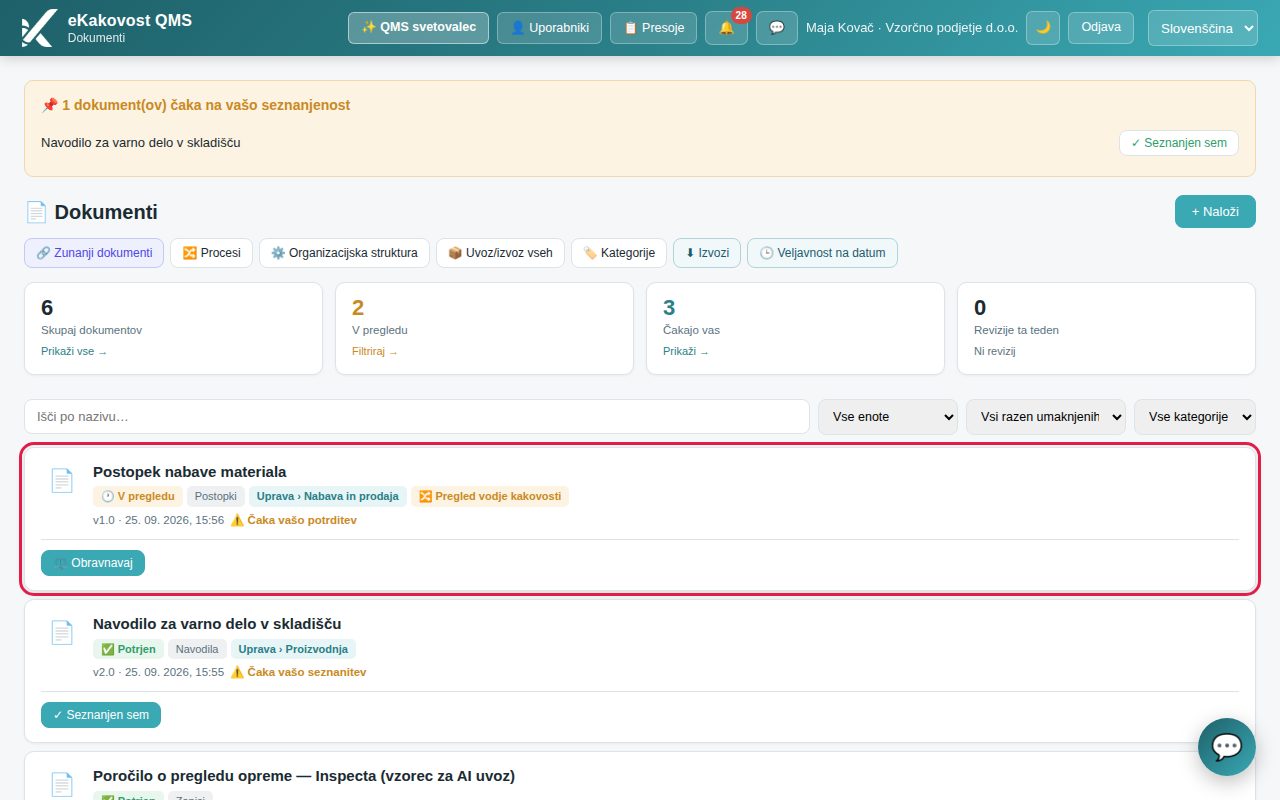Expand the Vse enote units dropdown

pyautogui.click(x=888, y=417)
